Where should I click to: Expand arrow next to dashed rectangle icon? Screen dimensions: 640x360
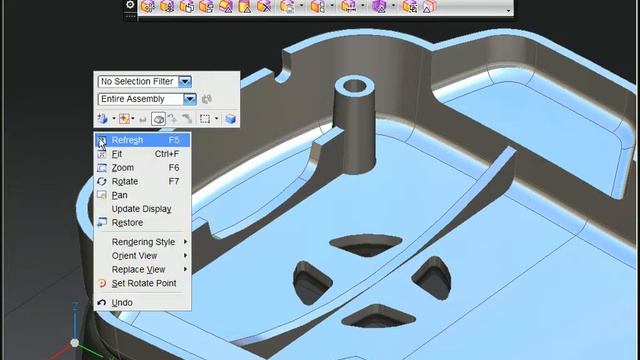pos(216,119)
